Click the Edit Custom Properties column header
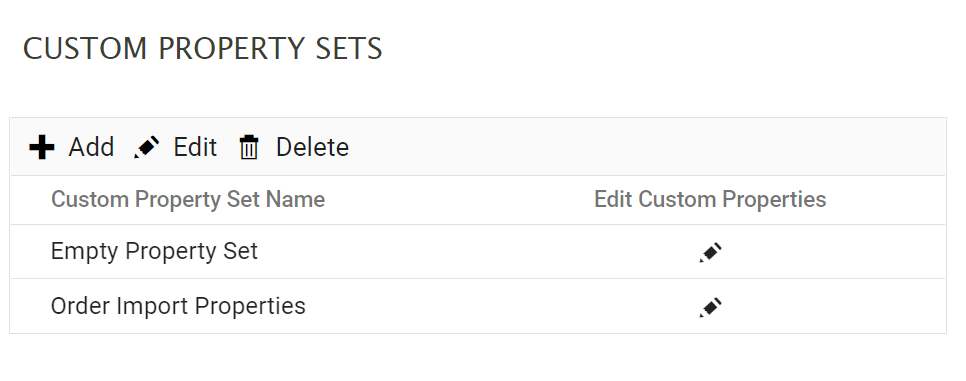This screenshot has height=381, width=966. 710,199
